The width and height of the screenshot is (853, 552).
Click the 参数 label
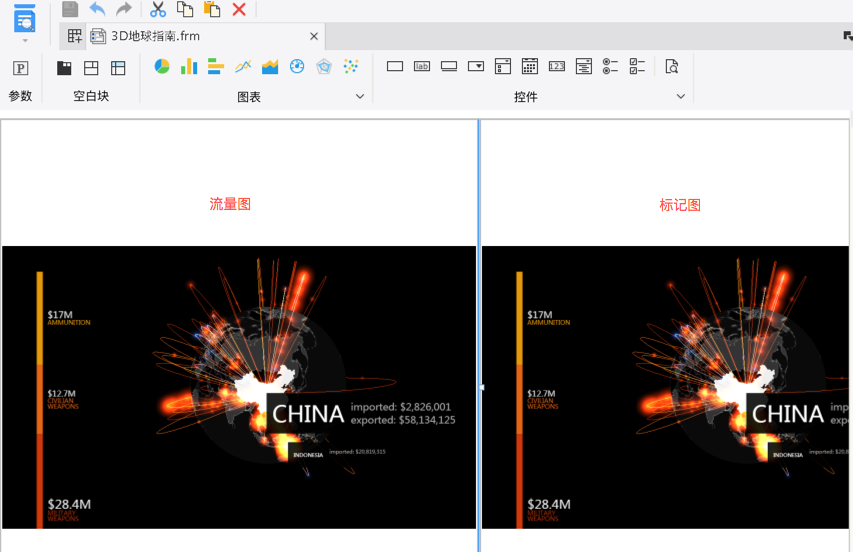pyautogui.click(x=20, y=96)
